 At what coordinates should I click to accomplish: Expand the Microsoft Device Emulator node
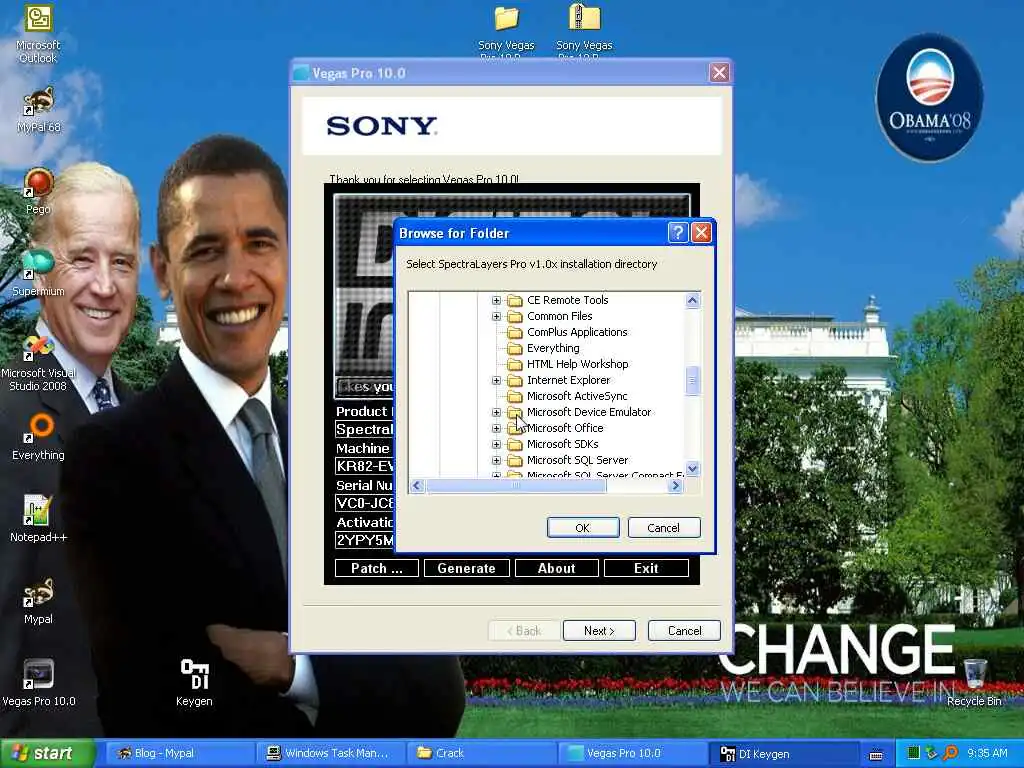tap(496, 412)
